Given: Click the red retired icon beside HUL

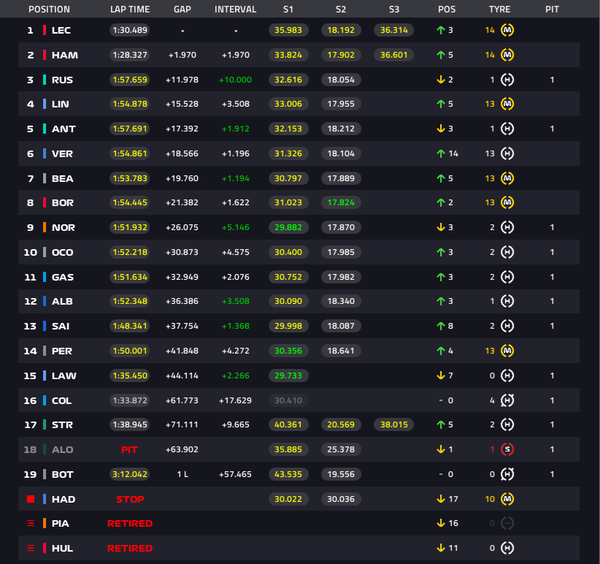Looking at the screenshot, I should click(31, 548).
